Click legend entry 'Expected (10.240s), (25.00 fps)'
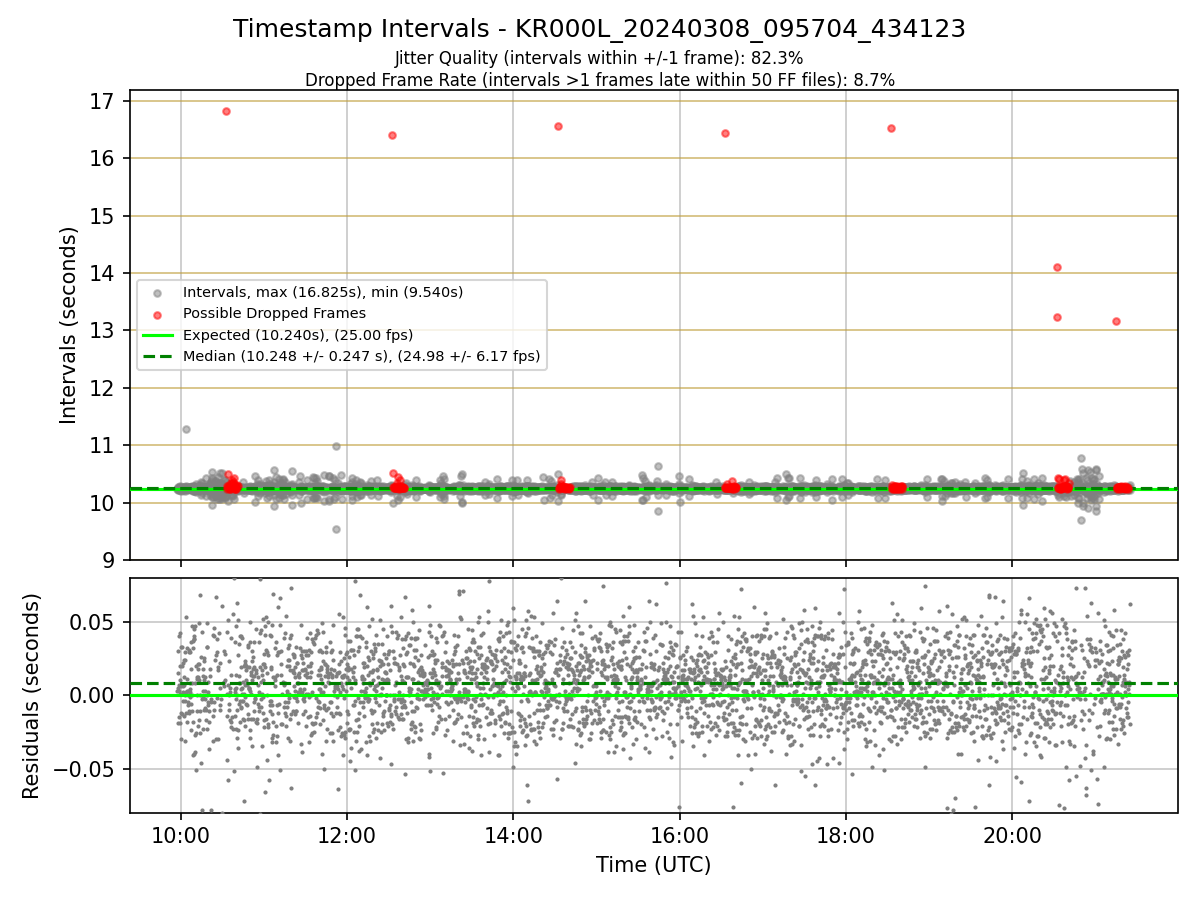1200x900 pixels. point(297,334)
